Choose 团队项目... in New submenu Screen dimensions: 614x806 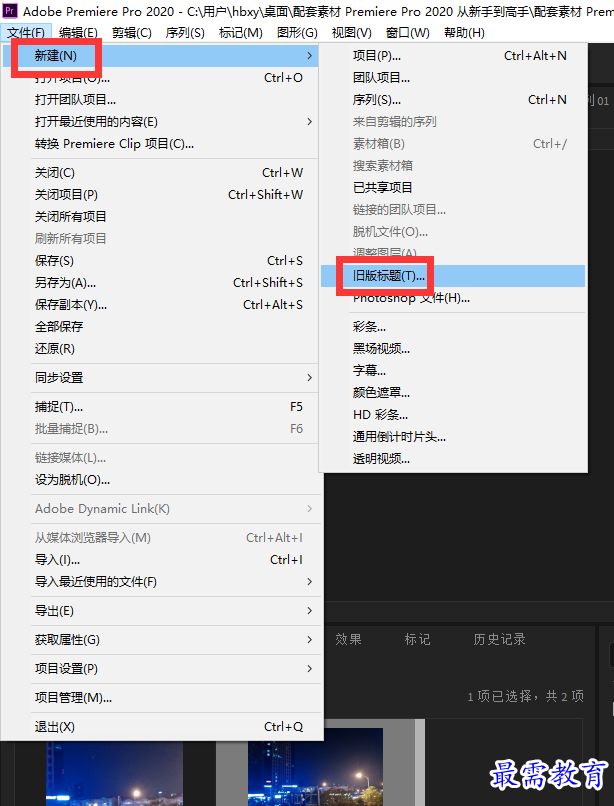click(453, 78)
